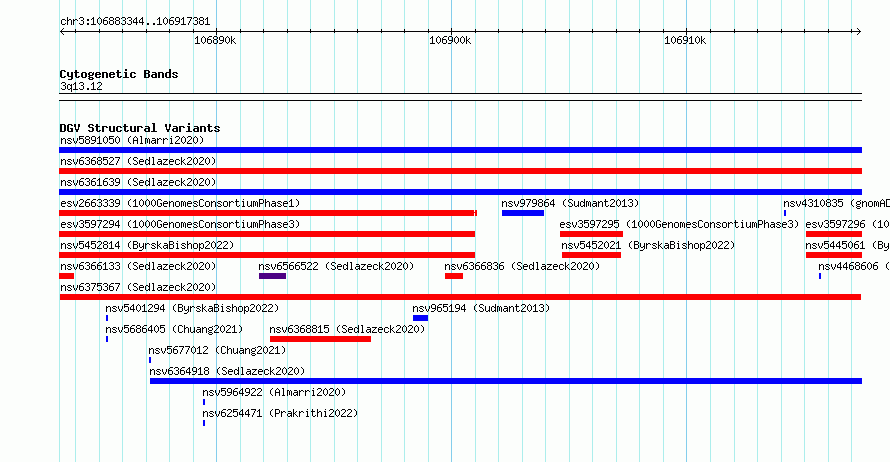Select the nsv6364918 long blue bar

pyautogui.click(x=506, y=381)
